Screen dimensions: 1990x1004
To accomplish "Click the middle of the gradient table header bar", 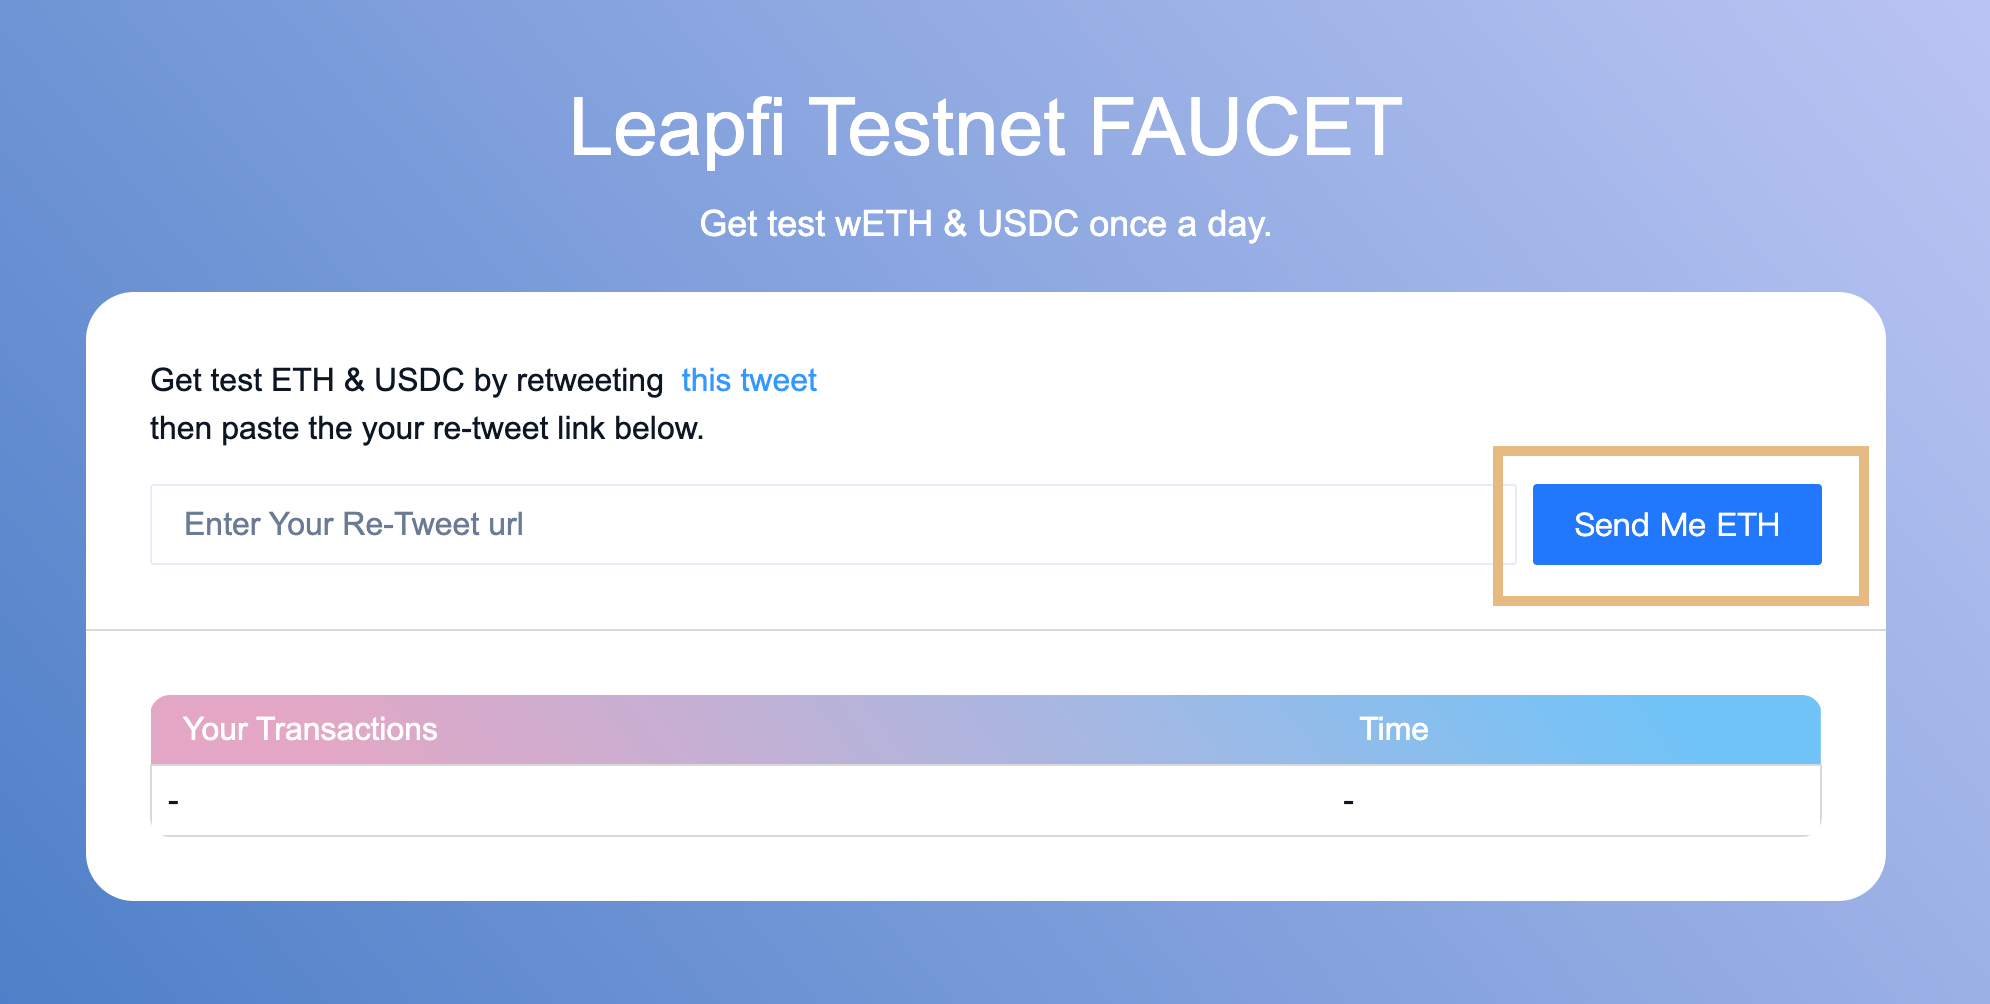I will [986, 729].
